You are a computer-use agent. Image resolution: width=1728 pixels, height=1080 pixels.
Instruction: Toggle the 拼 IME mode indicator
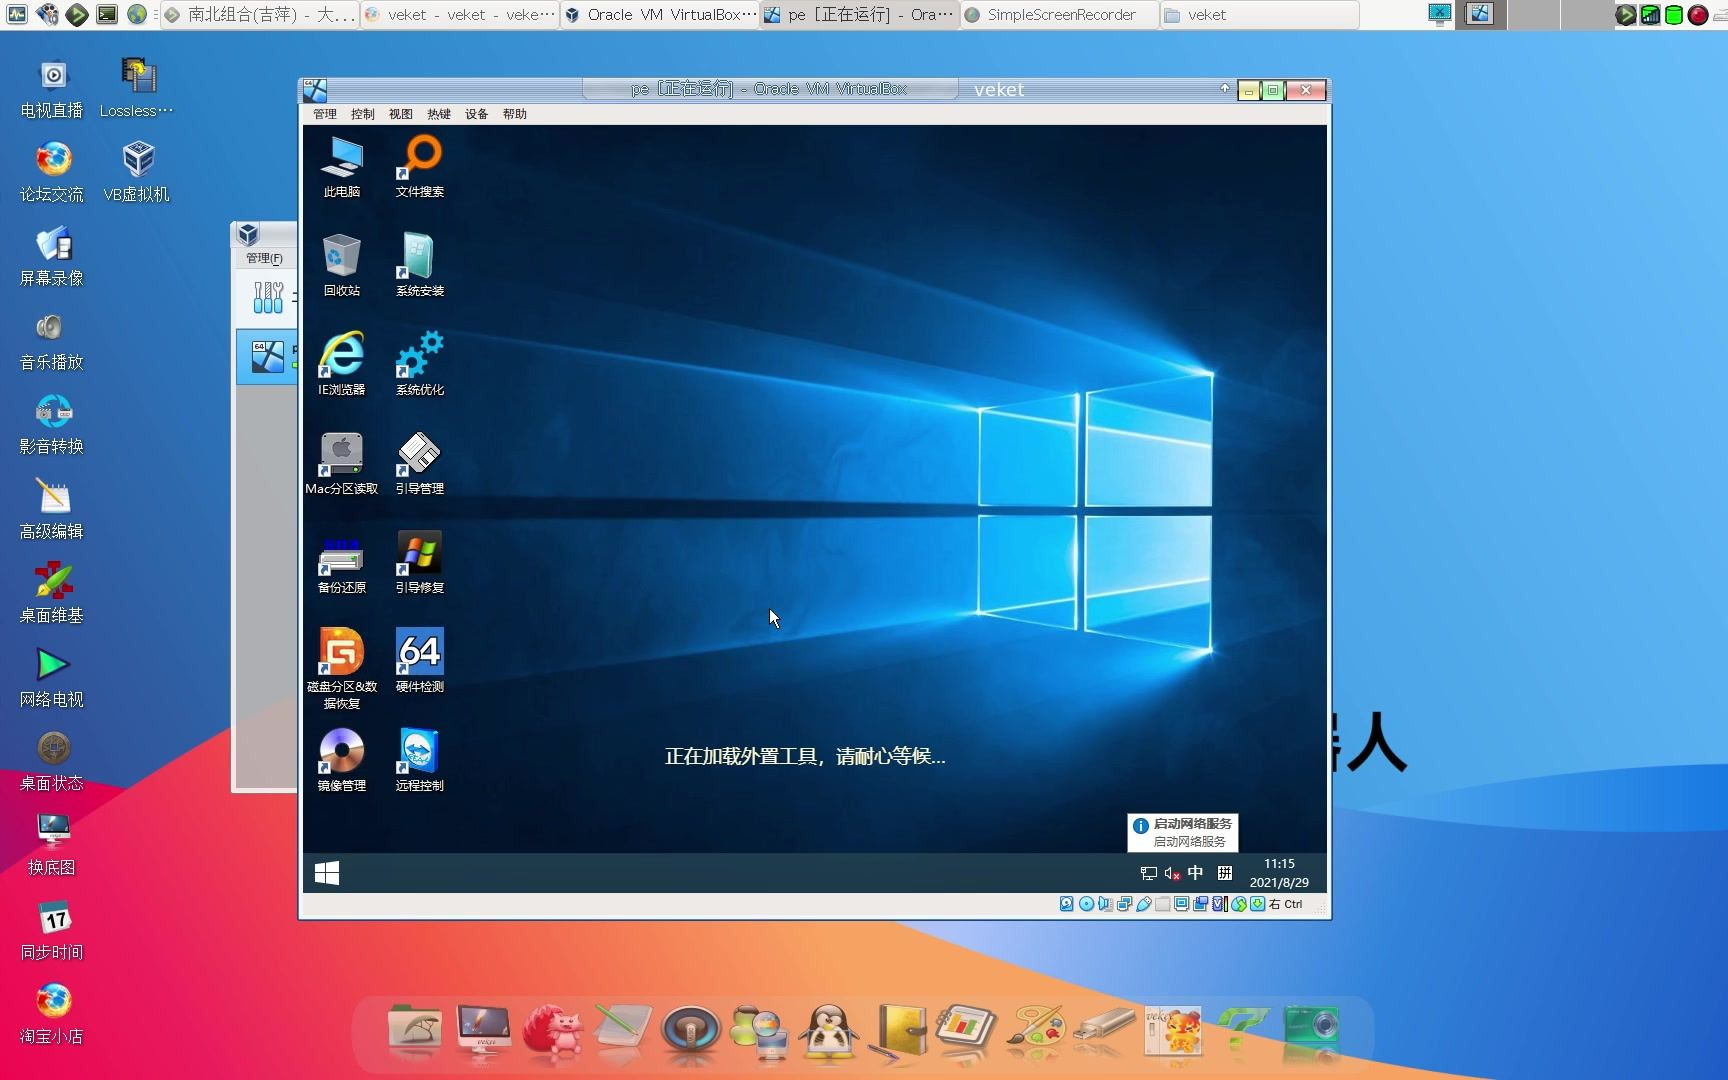[x=1225, y=873]
